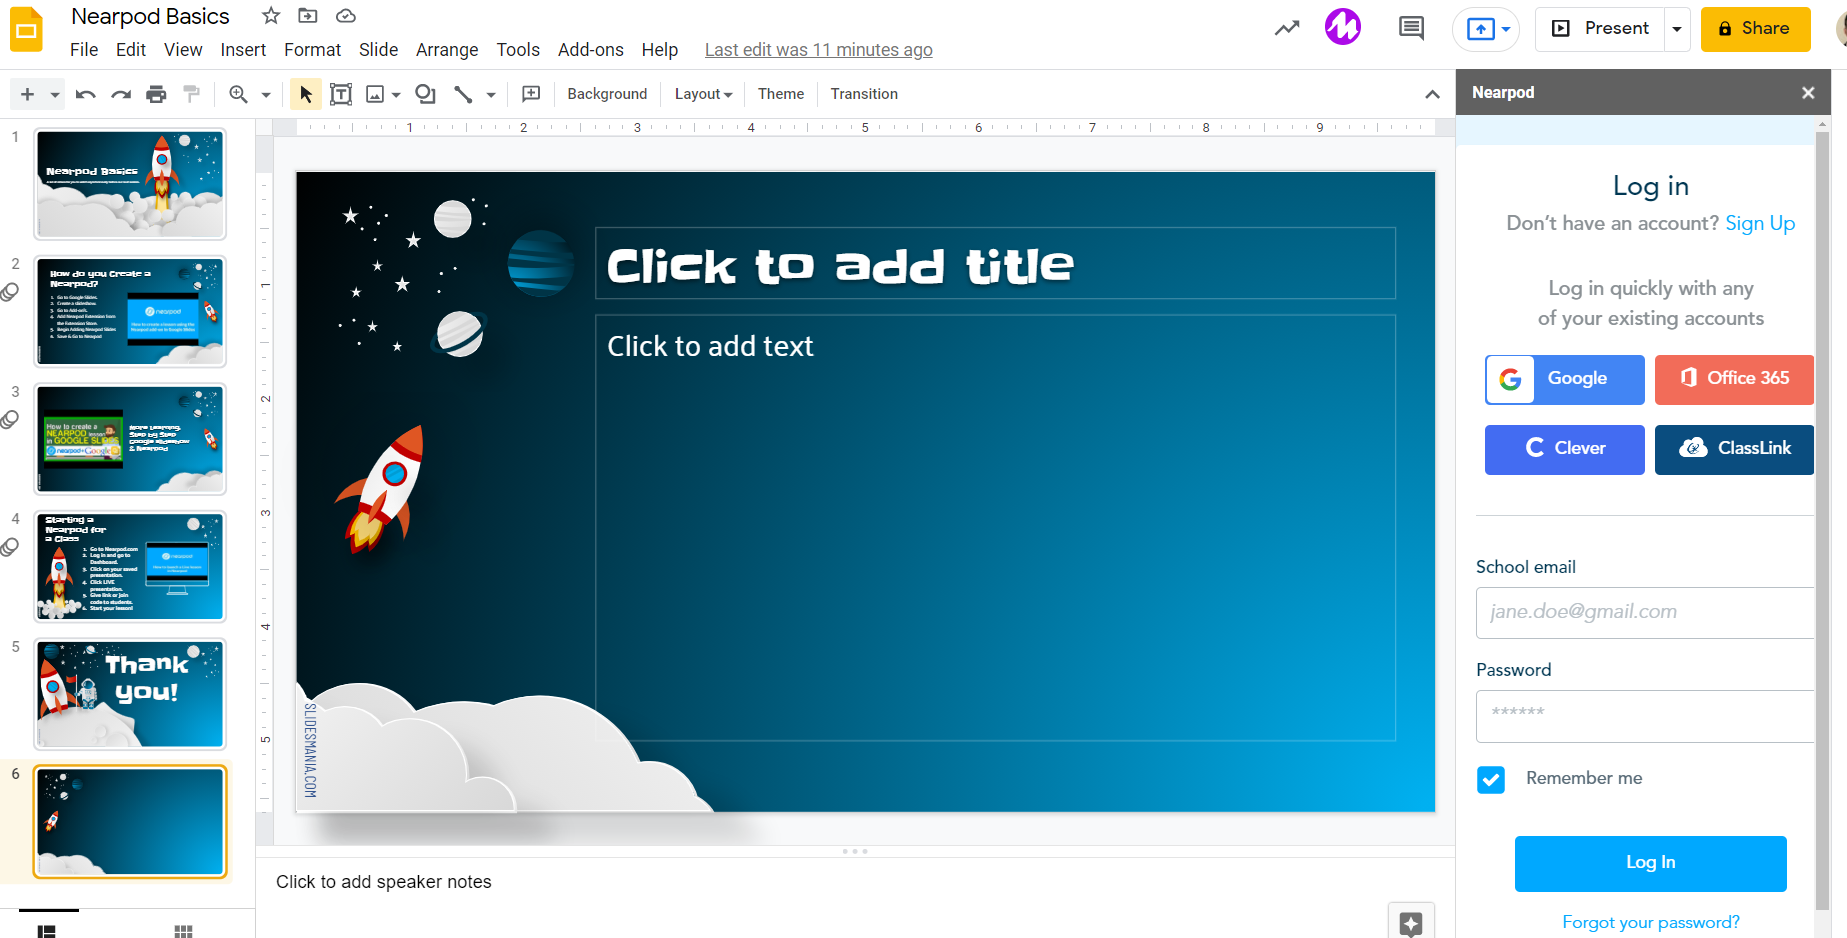Star the Nearpod Basics presentation
This screenshot has height=938, width=1847.
tap(271, 16)
